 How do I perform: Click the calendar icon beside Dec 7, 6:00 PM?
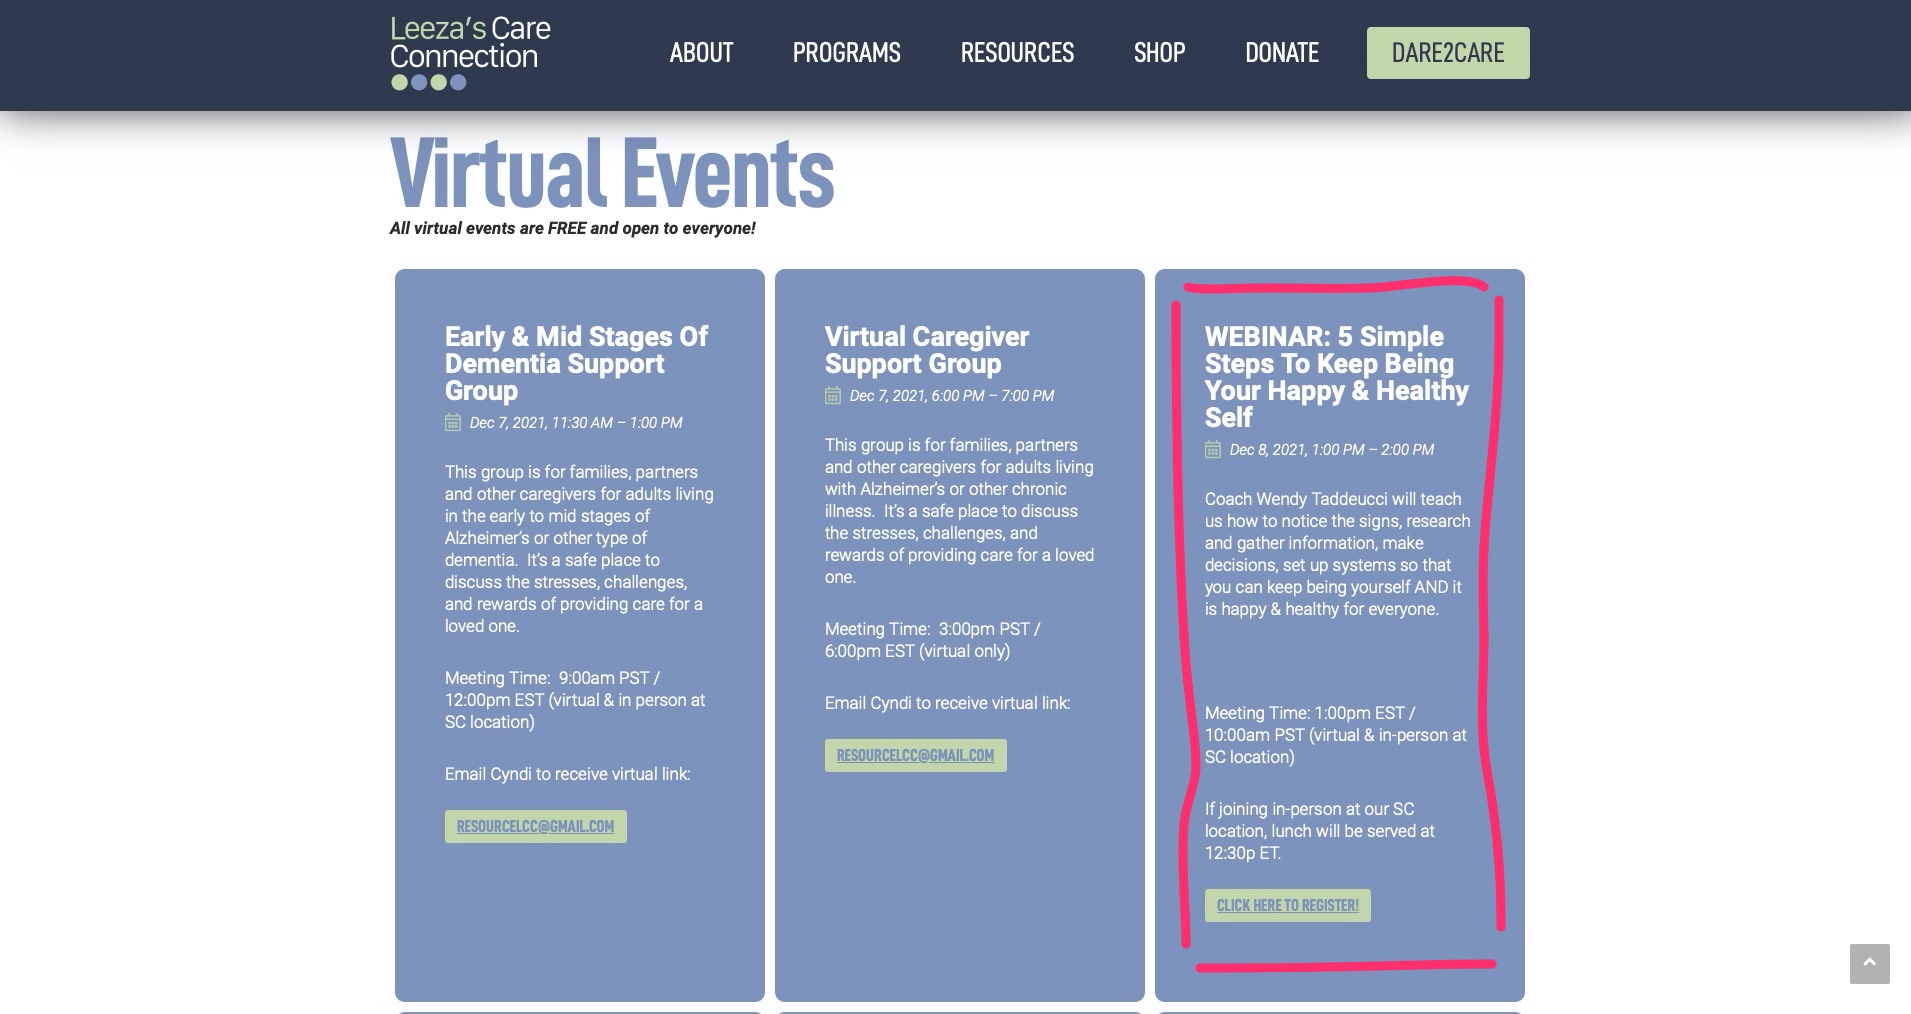(x=833, y=395)
